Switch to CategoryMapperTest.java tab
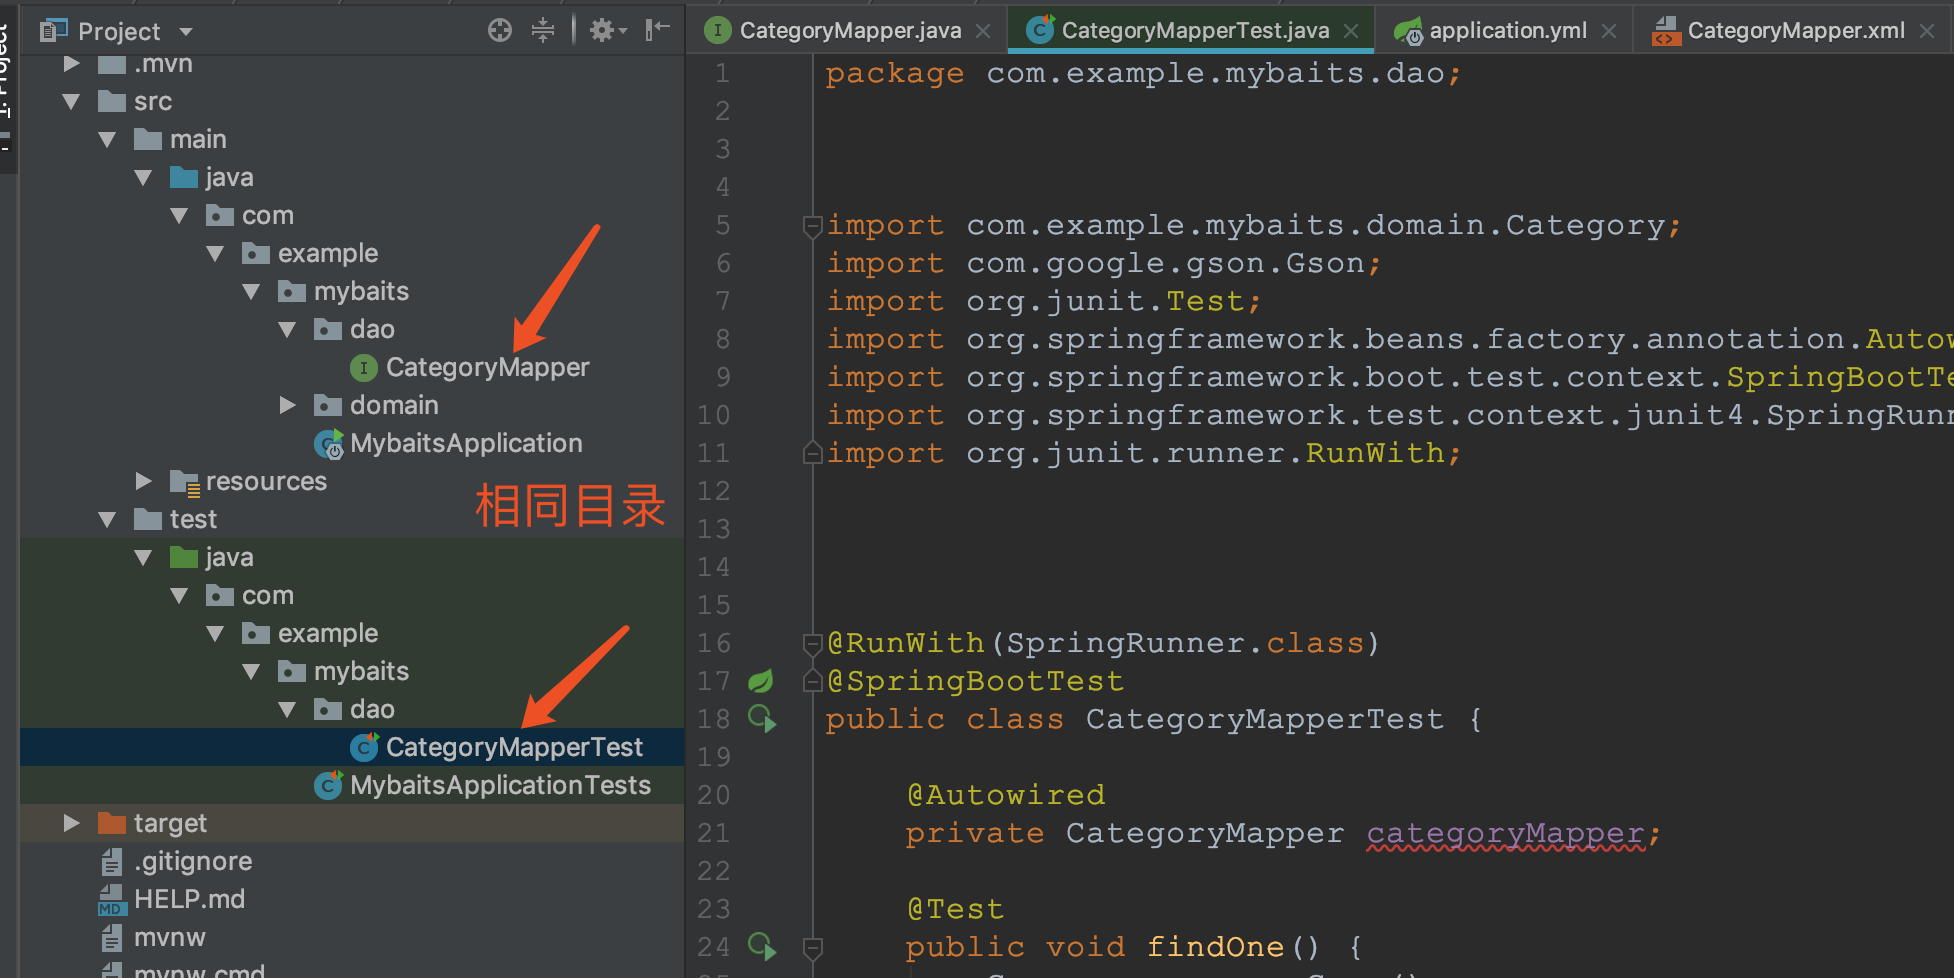 click(1195, 31)
